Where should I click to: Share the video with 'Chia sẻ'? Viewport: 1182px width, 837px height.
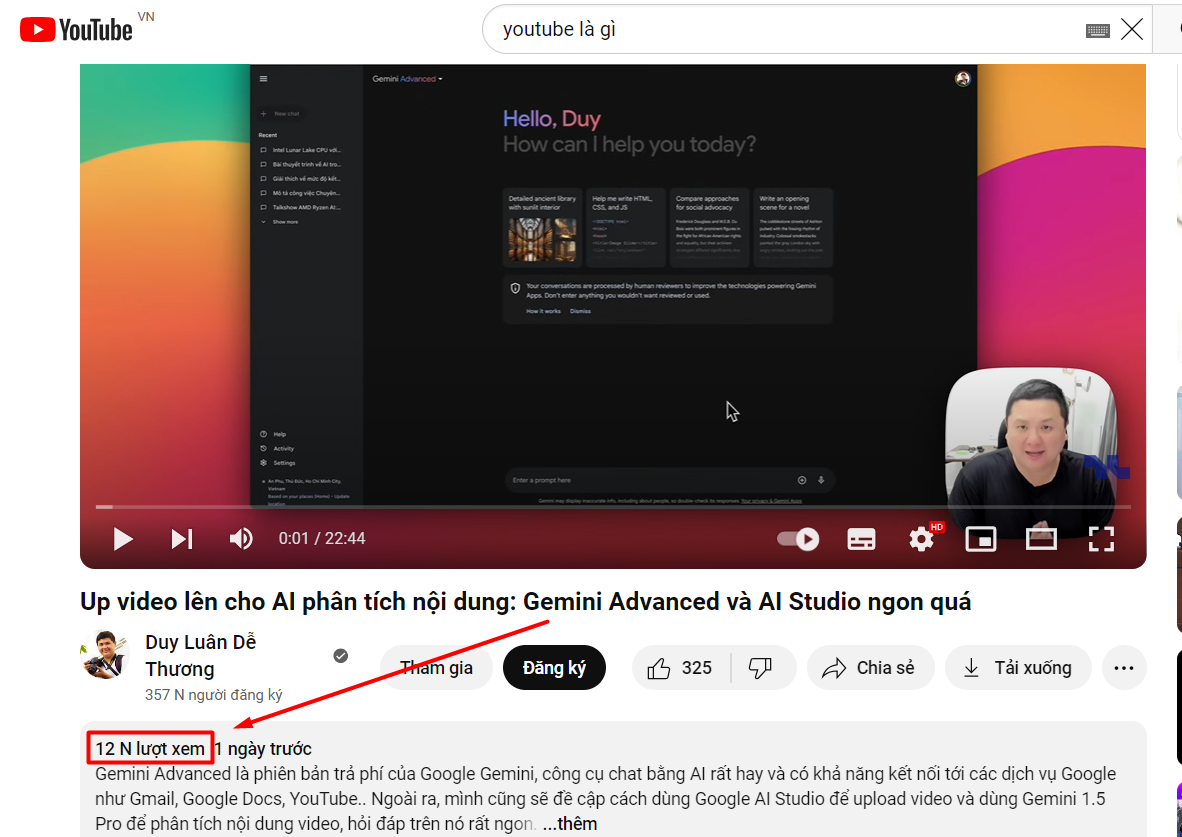click(x=871, y=667)
